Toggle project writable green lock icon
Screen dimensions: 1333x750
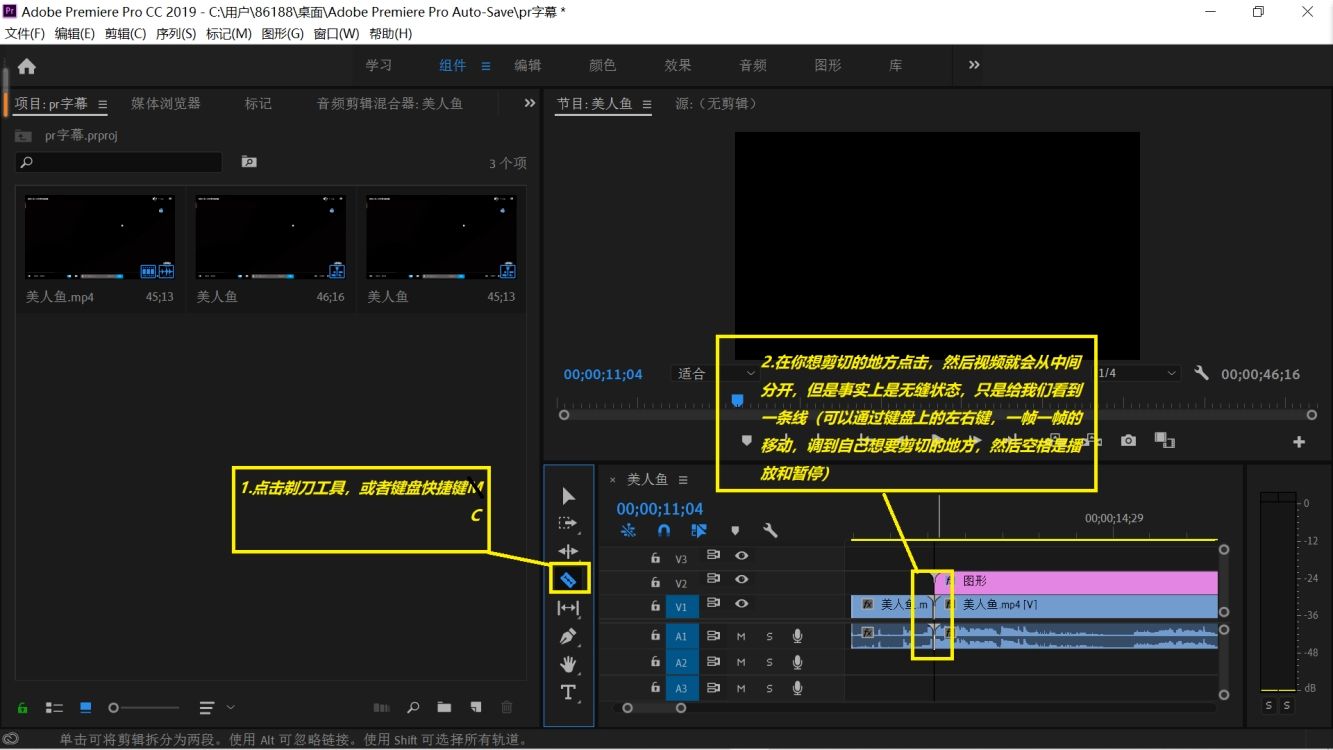(x=22, y=708)
